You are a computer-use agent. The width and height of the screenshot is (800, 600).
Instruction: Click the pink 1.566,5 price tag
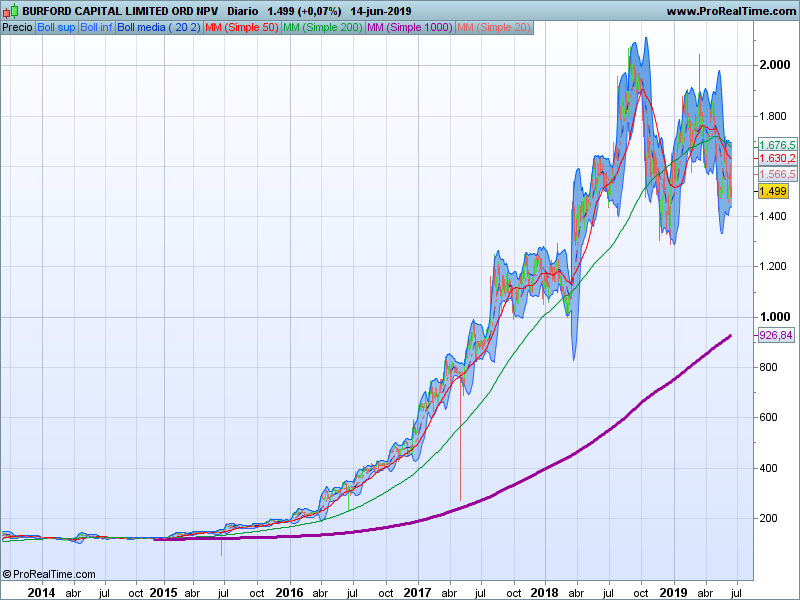[777, 174]
